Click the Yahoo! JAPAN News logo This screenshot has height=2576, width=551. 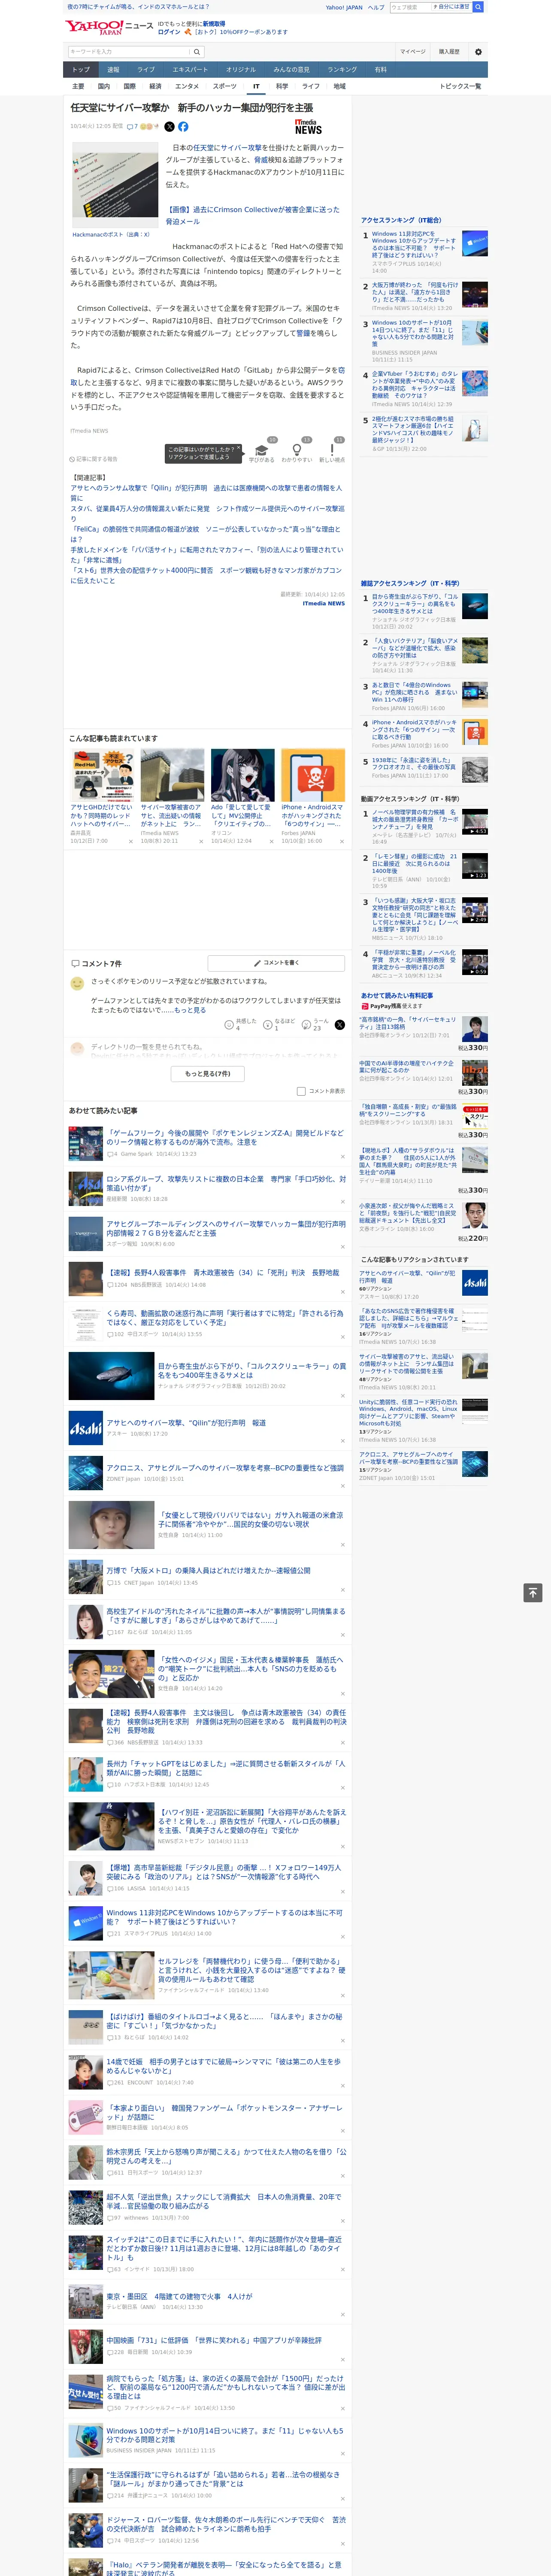point(109,27)
